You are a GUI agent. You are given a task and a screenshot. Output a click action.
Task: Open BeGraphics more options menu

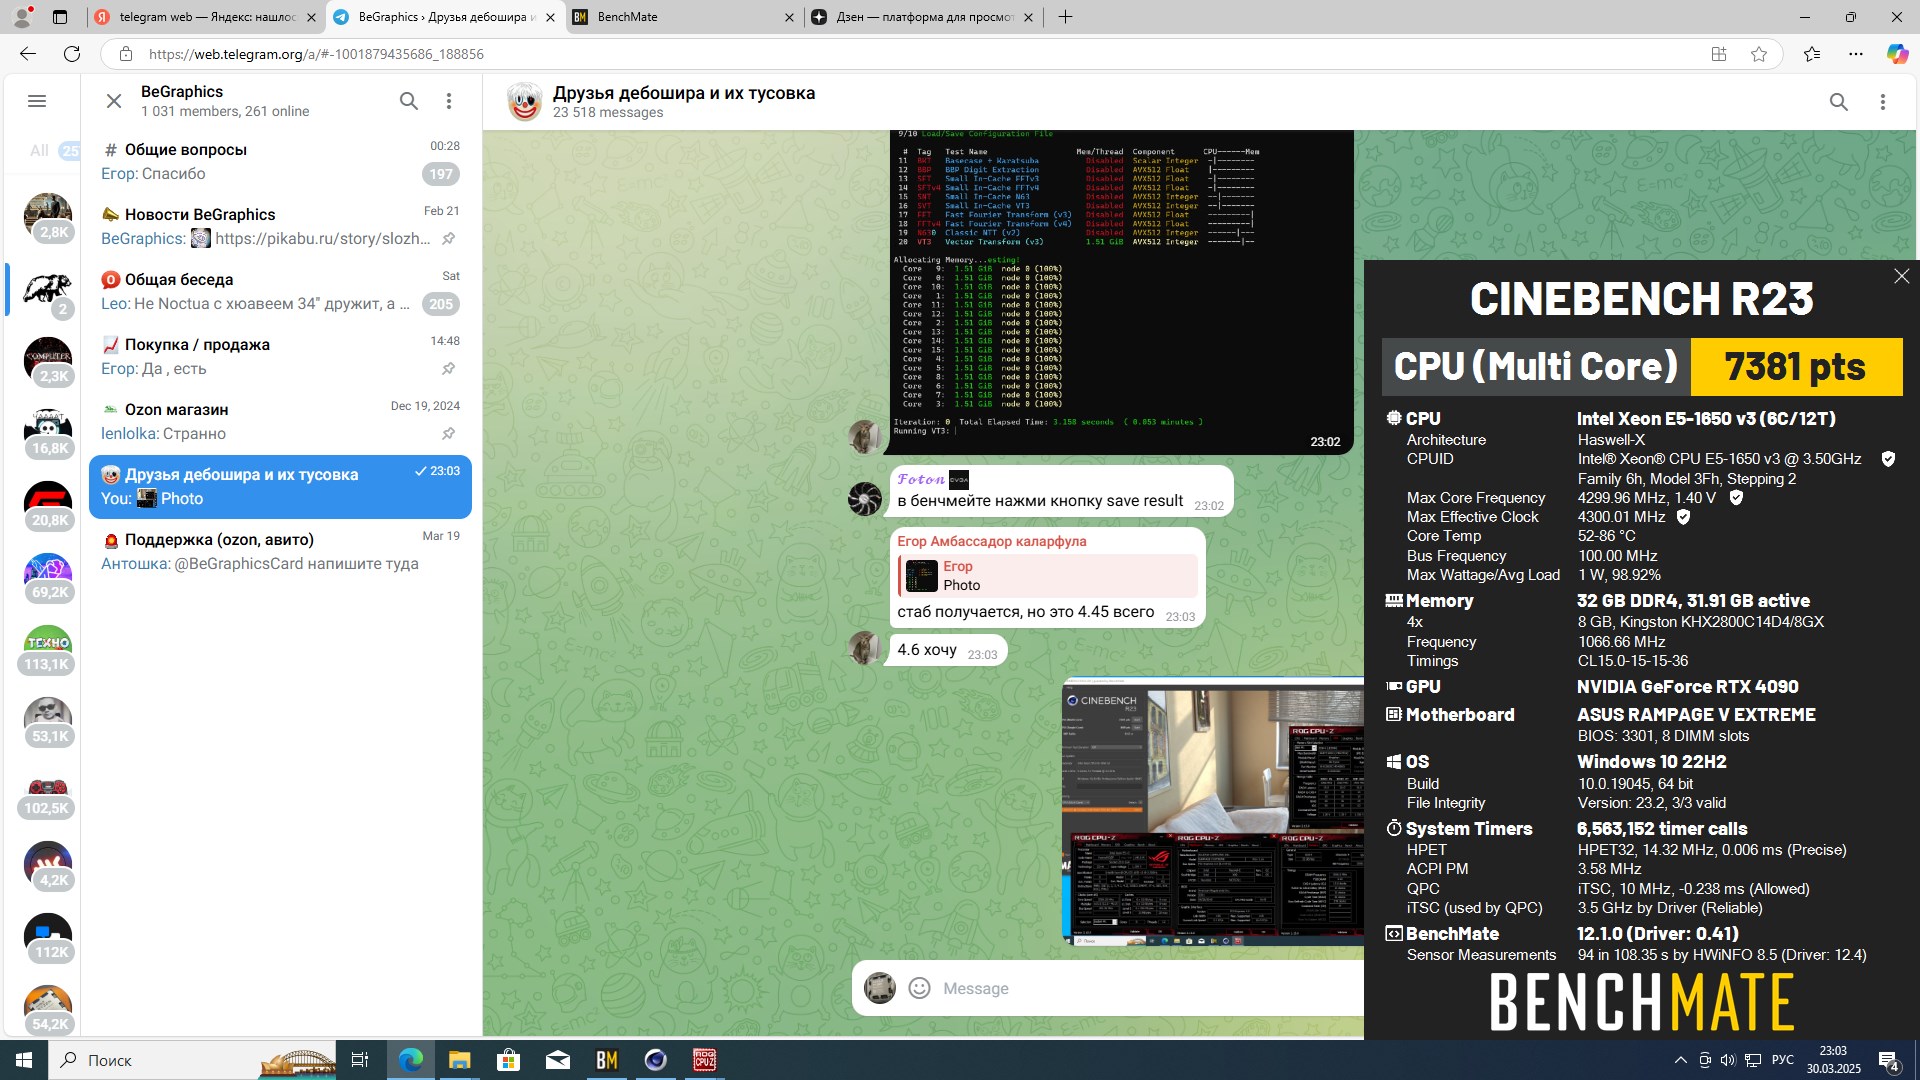pyautogui.click(x=449, y=101)
